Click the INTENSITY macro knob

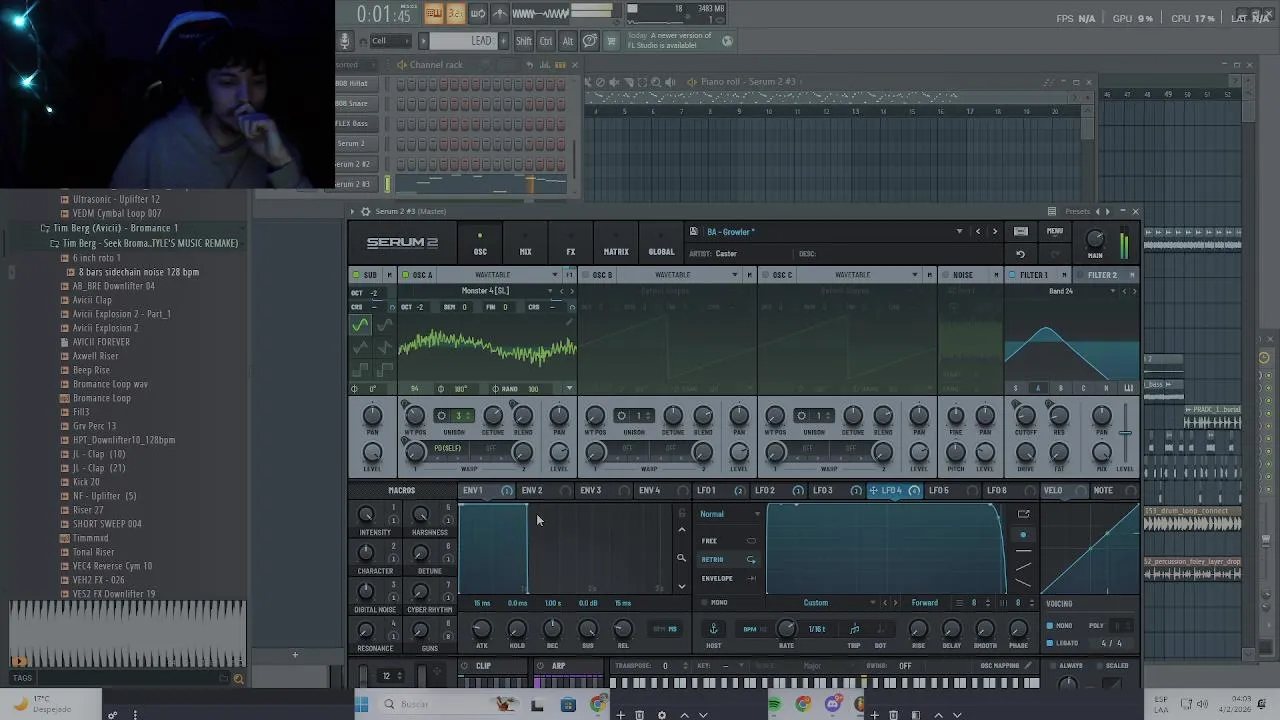coord(366,515)
